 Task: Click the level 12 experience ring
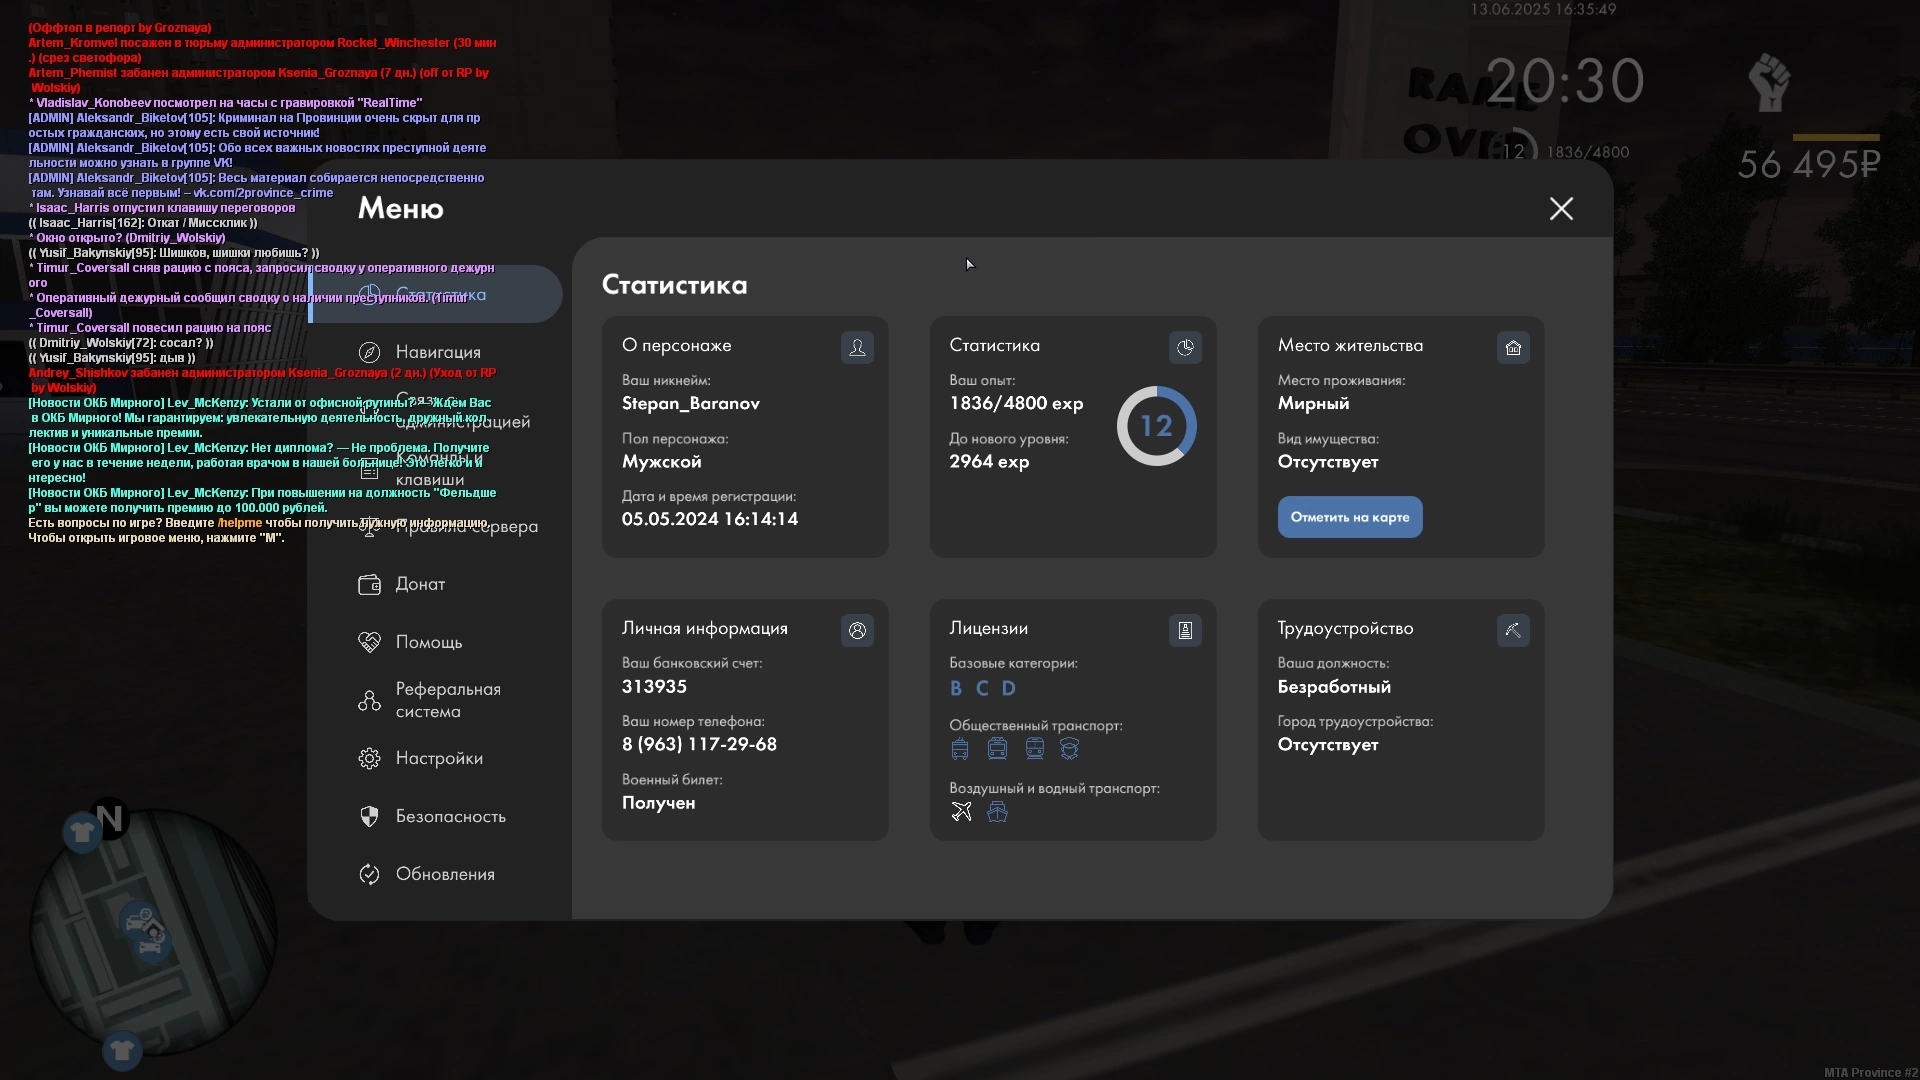pos(1156,426)
